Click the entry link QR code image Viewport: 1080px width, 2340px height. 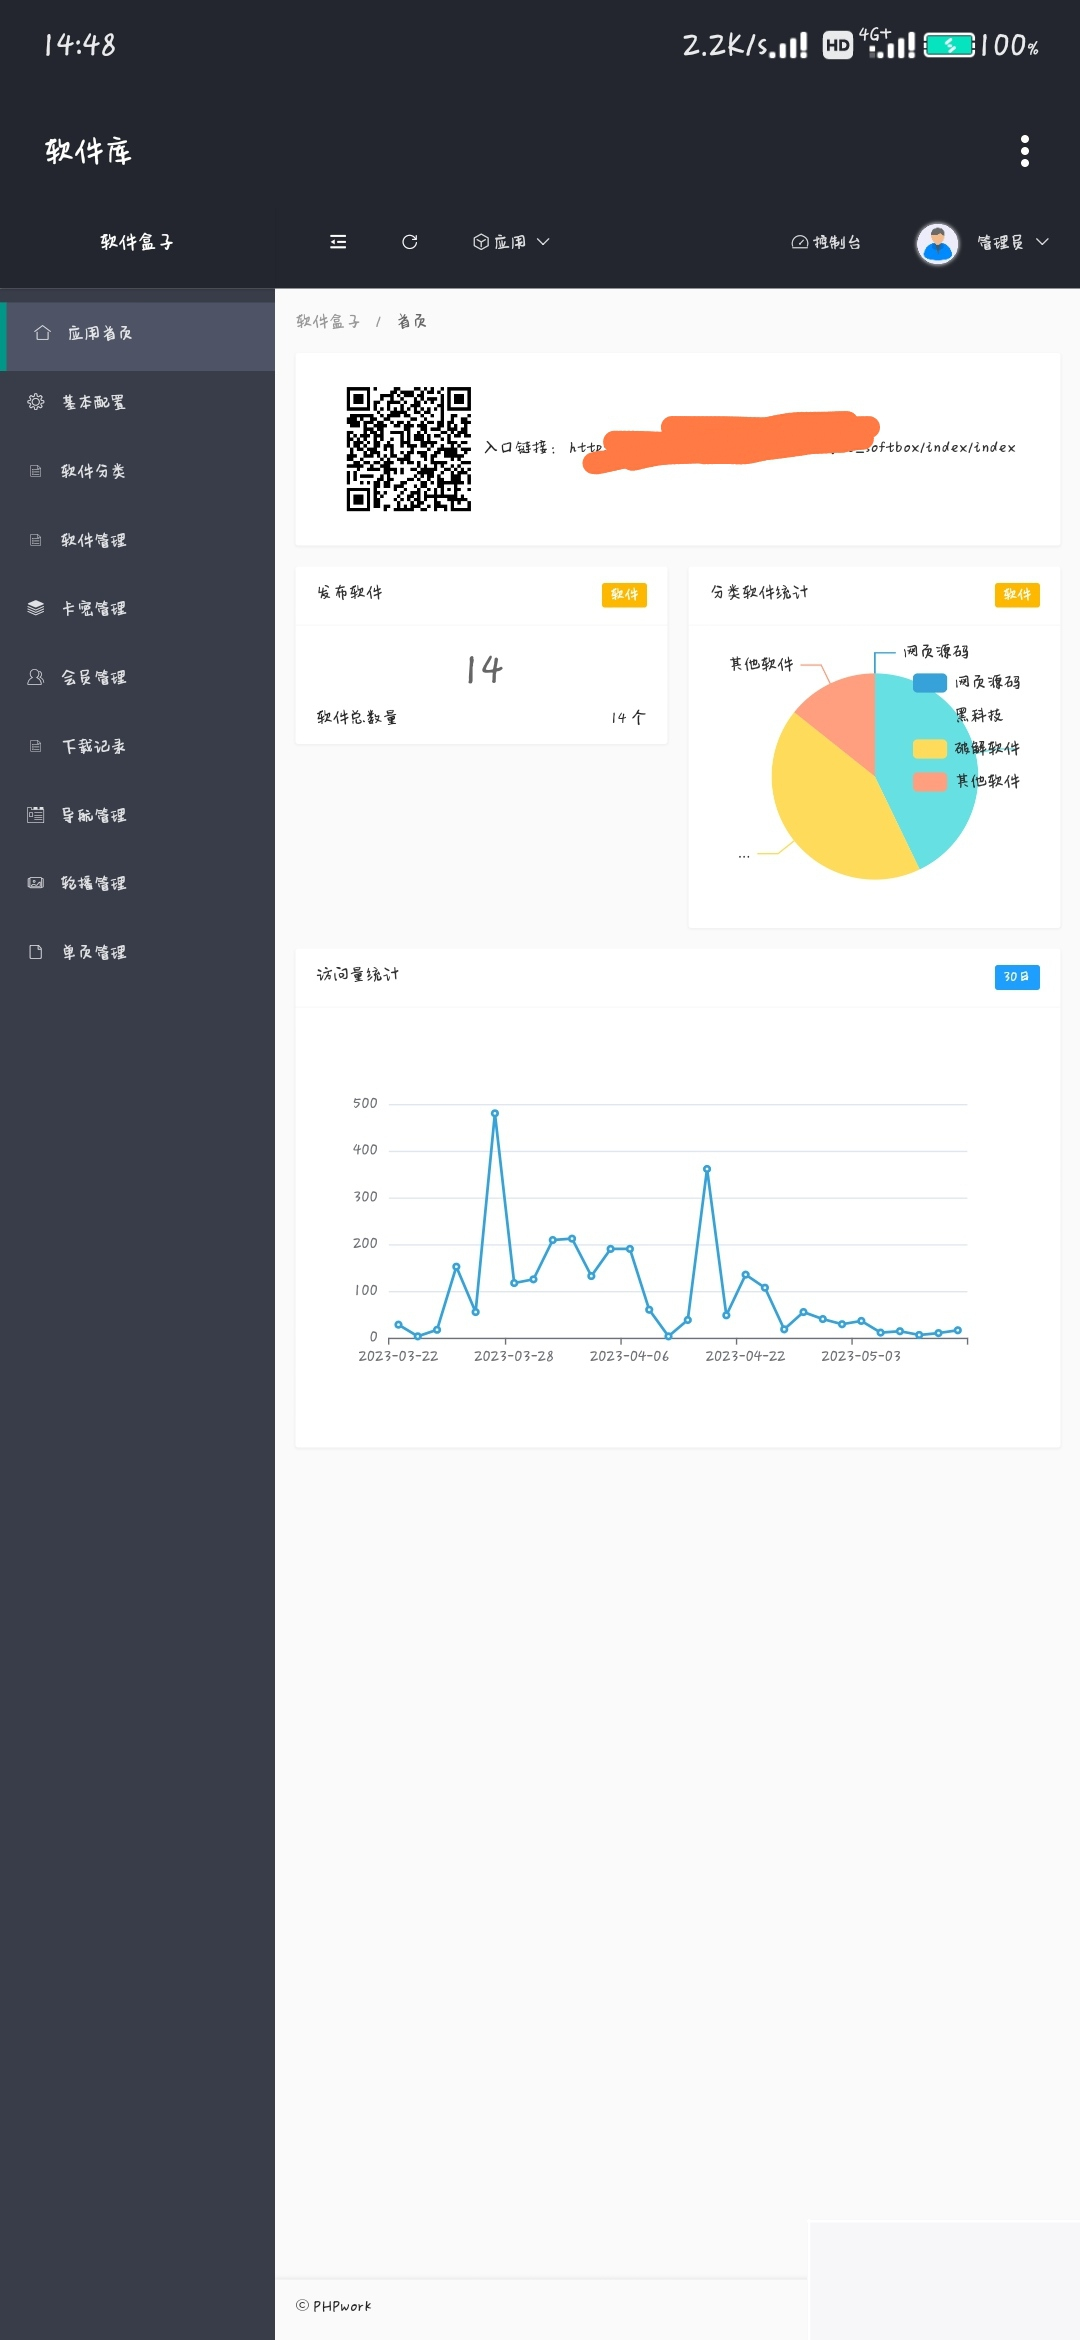(x=408, y=449)
